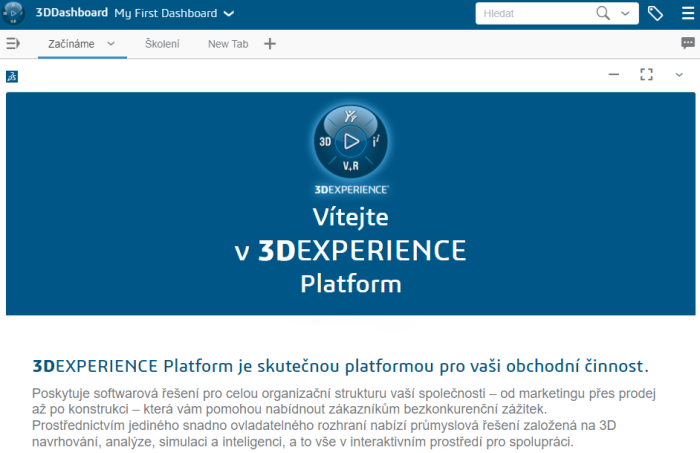Switch to the Školení tab
This screenshot has width=700, height=453.
coord(162,44)
